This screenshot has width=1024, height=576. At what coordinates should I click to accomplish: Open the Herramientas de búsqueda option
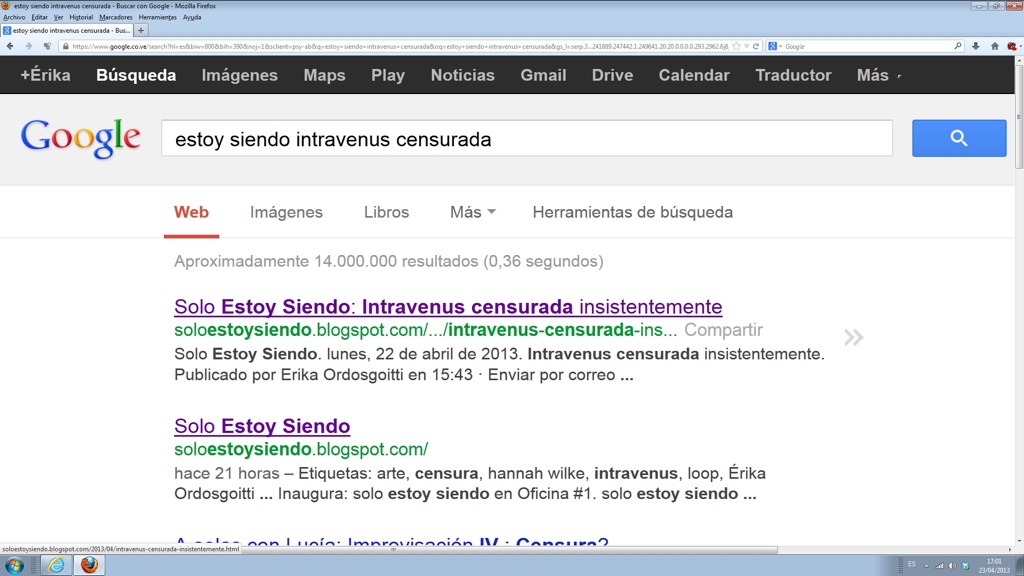tap(632, 212)
